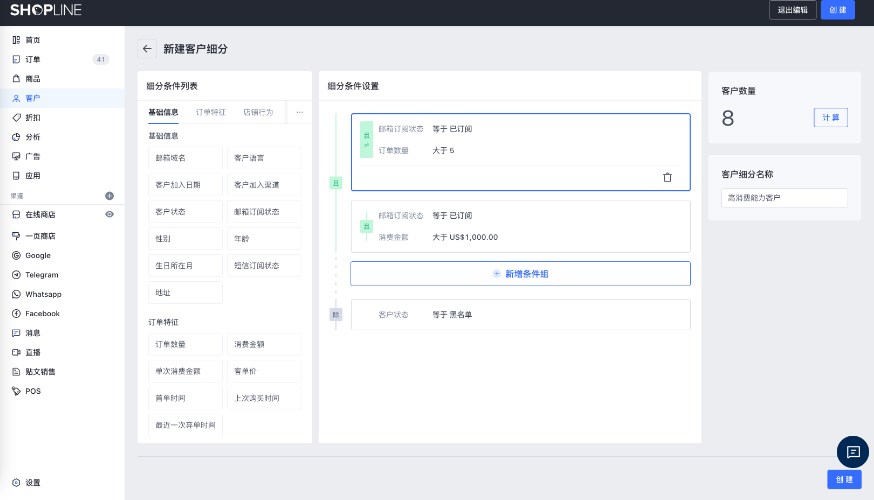Edit customer segment name field

784,198
